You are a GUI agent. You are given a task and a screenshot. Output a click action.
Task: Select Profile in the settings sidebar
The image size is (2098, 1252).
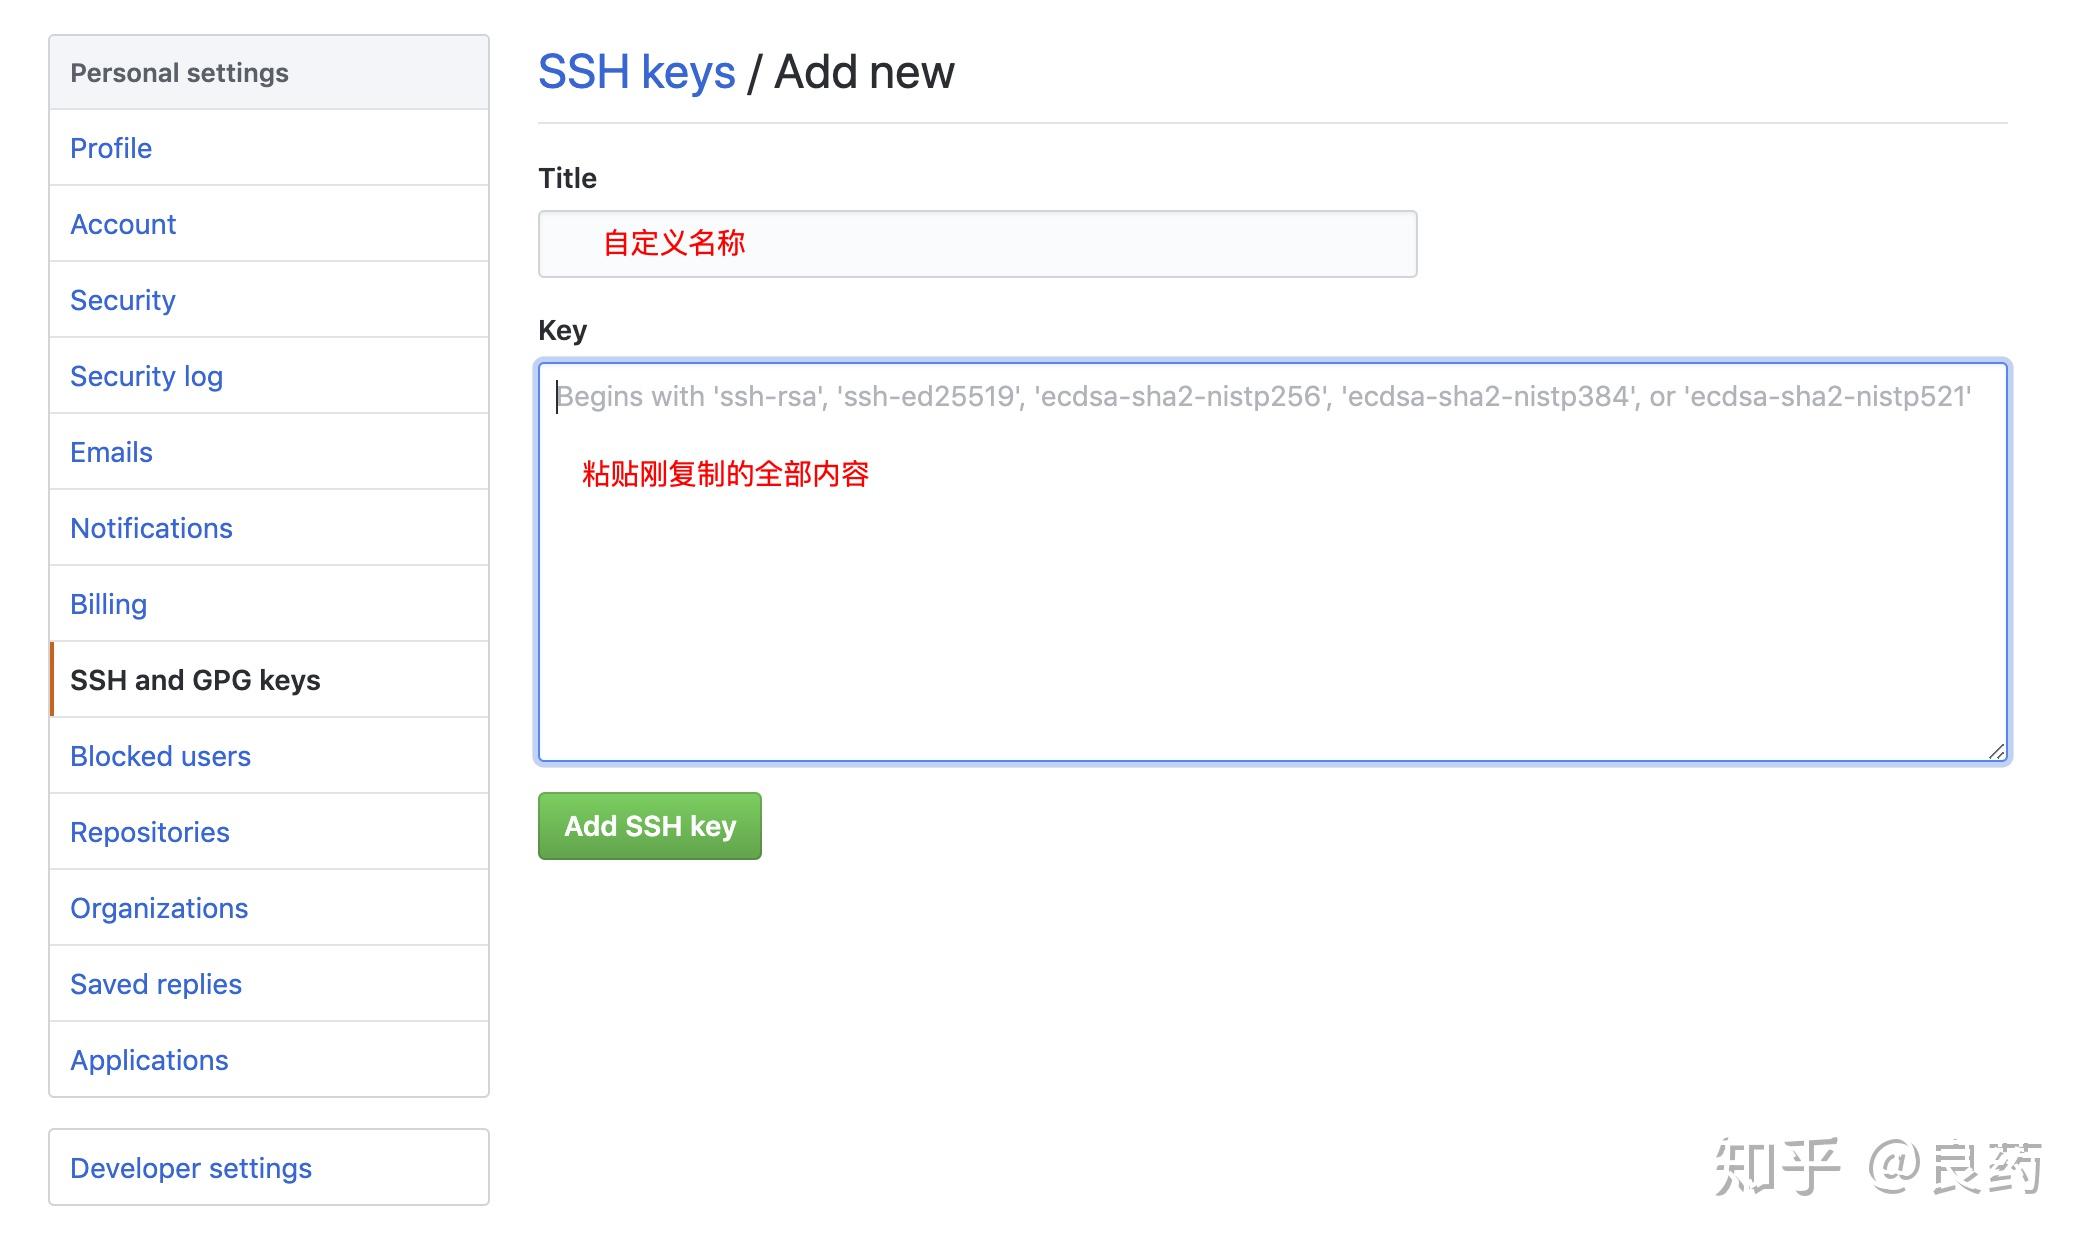coord(111,148)
